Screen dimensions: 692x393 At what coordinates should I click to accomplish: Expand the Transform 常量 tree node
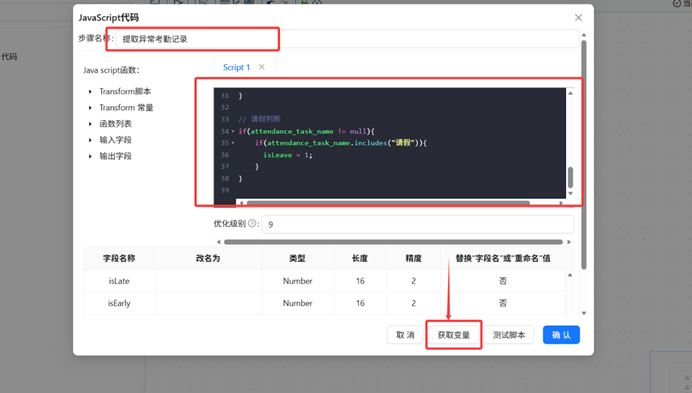(90, 108)
